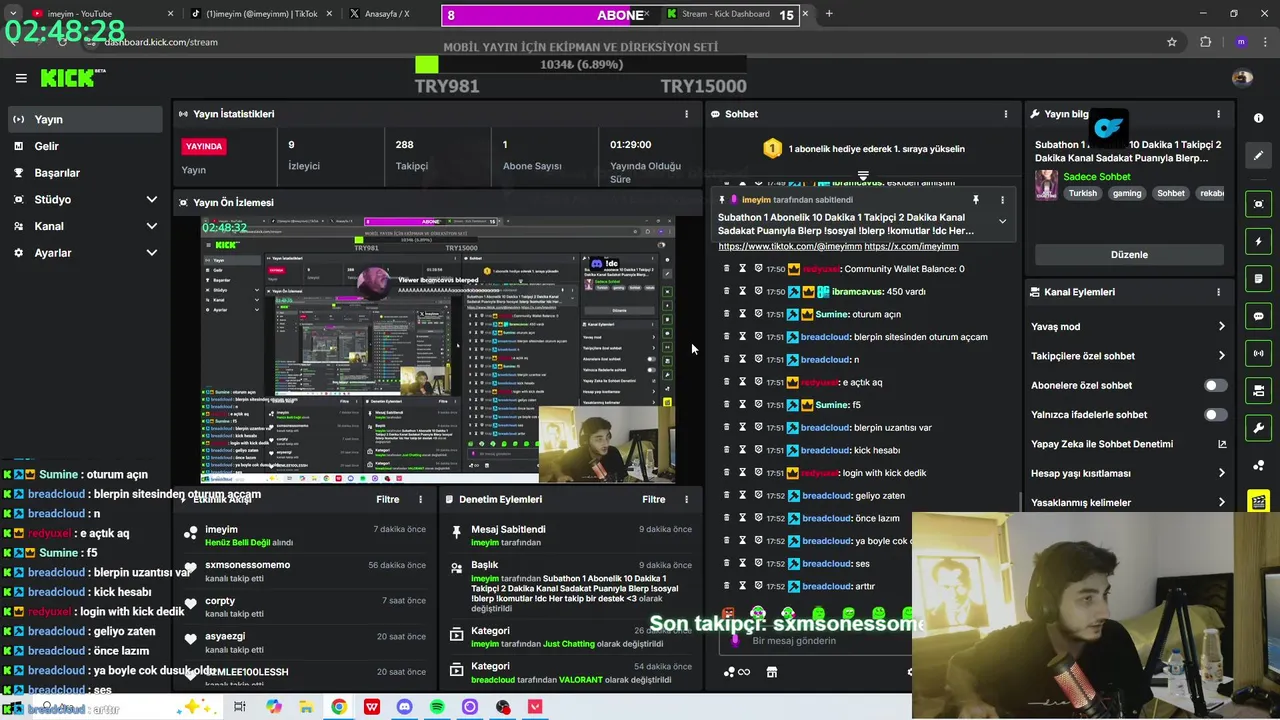This screenshot has width=1280, height=720.
Task: Open Chrome from the Windows taskbar
Action: pos(339,707)
